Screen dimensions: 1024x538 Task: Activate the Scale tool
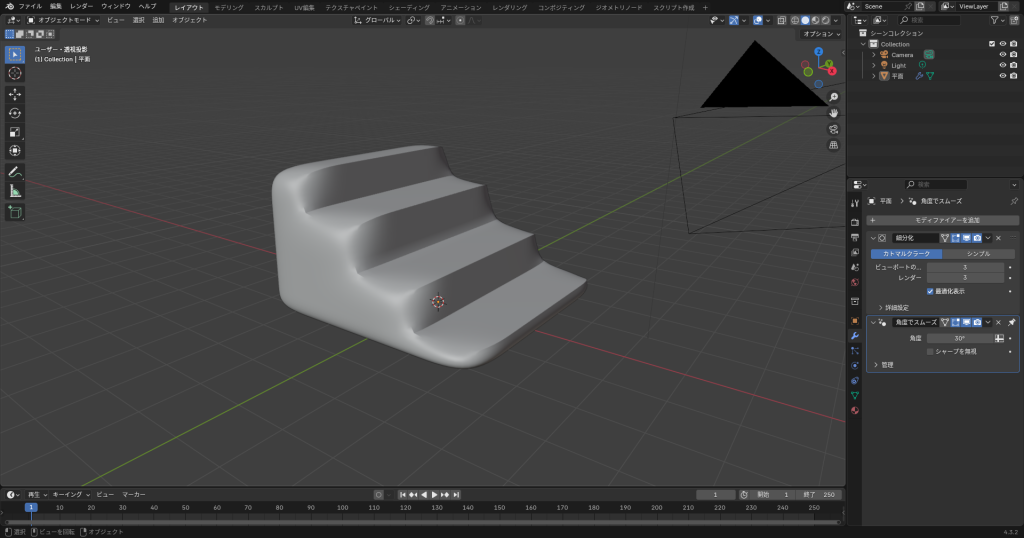pyautogui.click(x=15, y=132)
